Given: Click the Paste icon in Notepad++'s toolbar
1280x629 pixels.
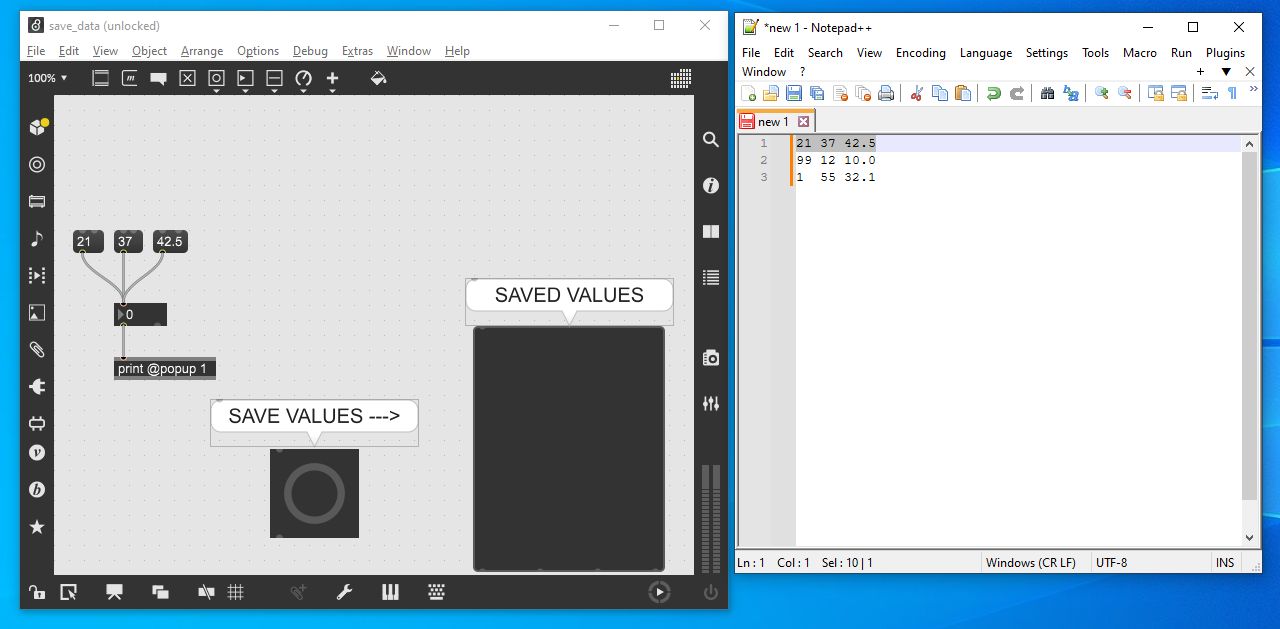Looking at the screenshot, I should 963,93.
